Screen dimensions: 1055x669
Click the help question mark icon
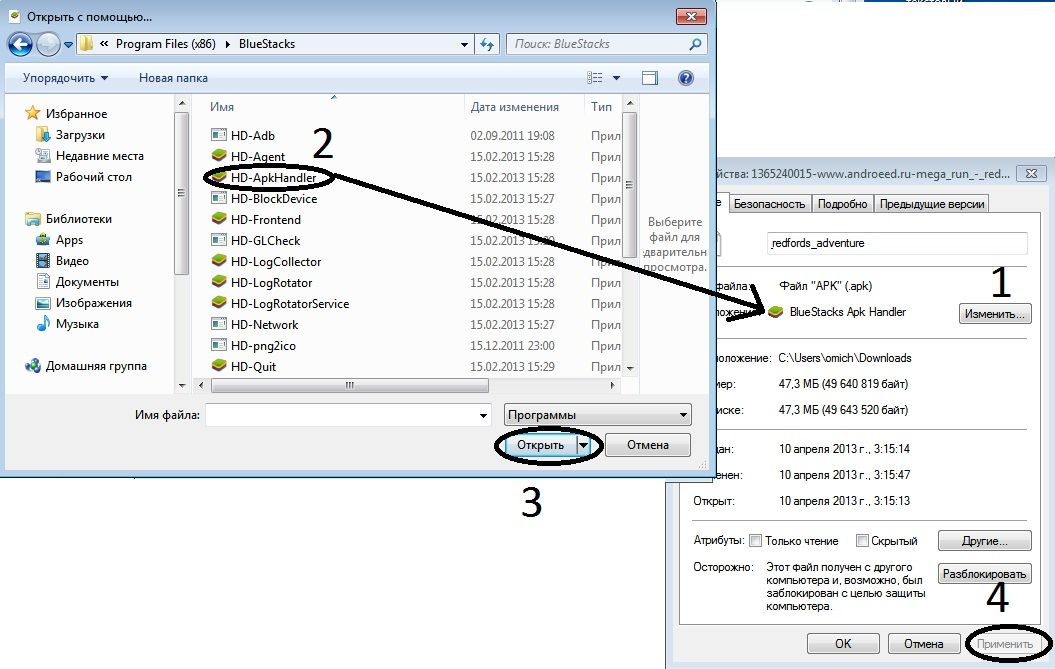point(686,78)
